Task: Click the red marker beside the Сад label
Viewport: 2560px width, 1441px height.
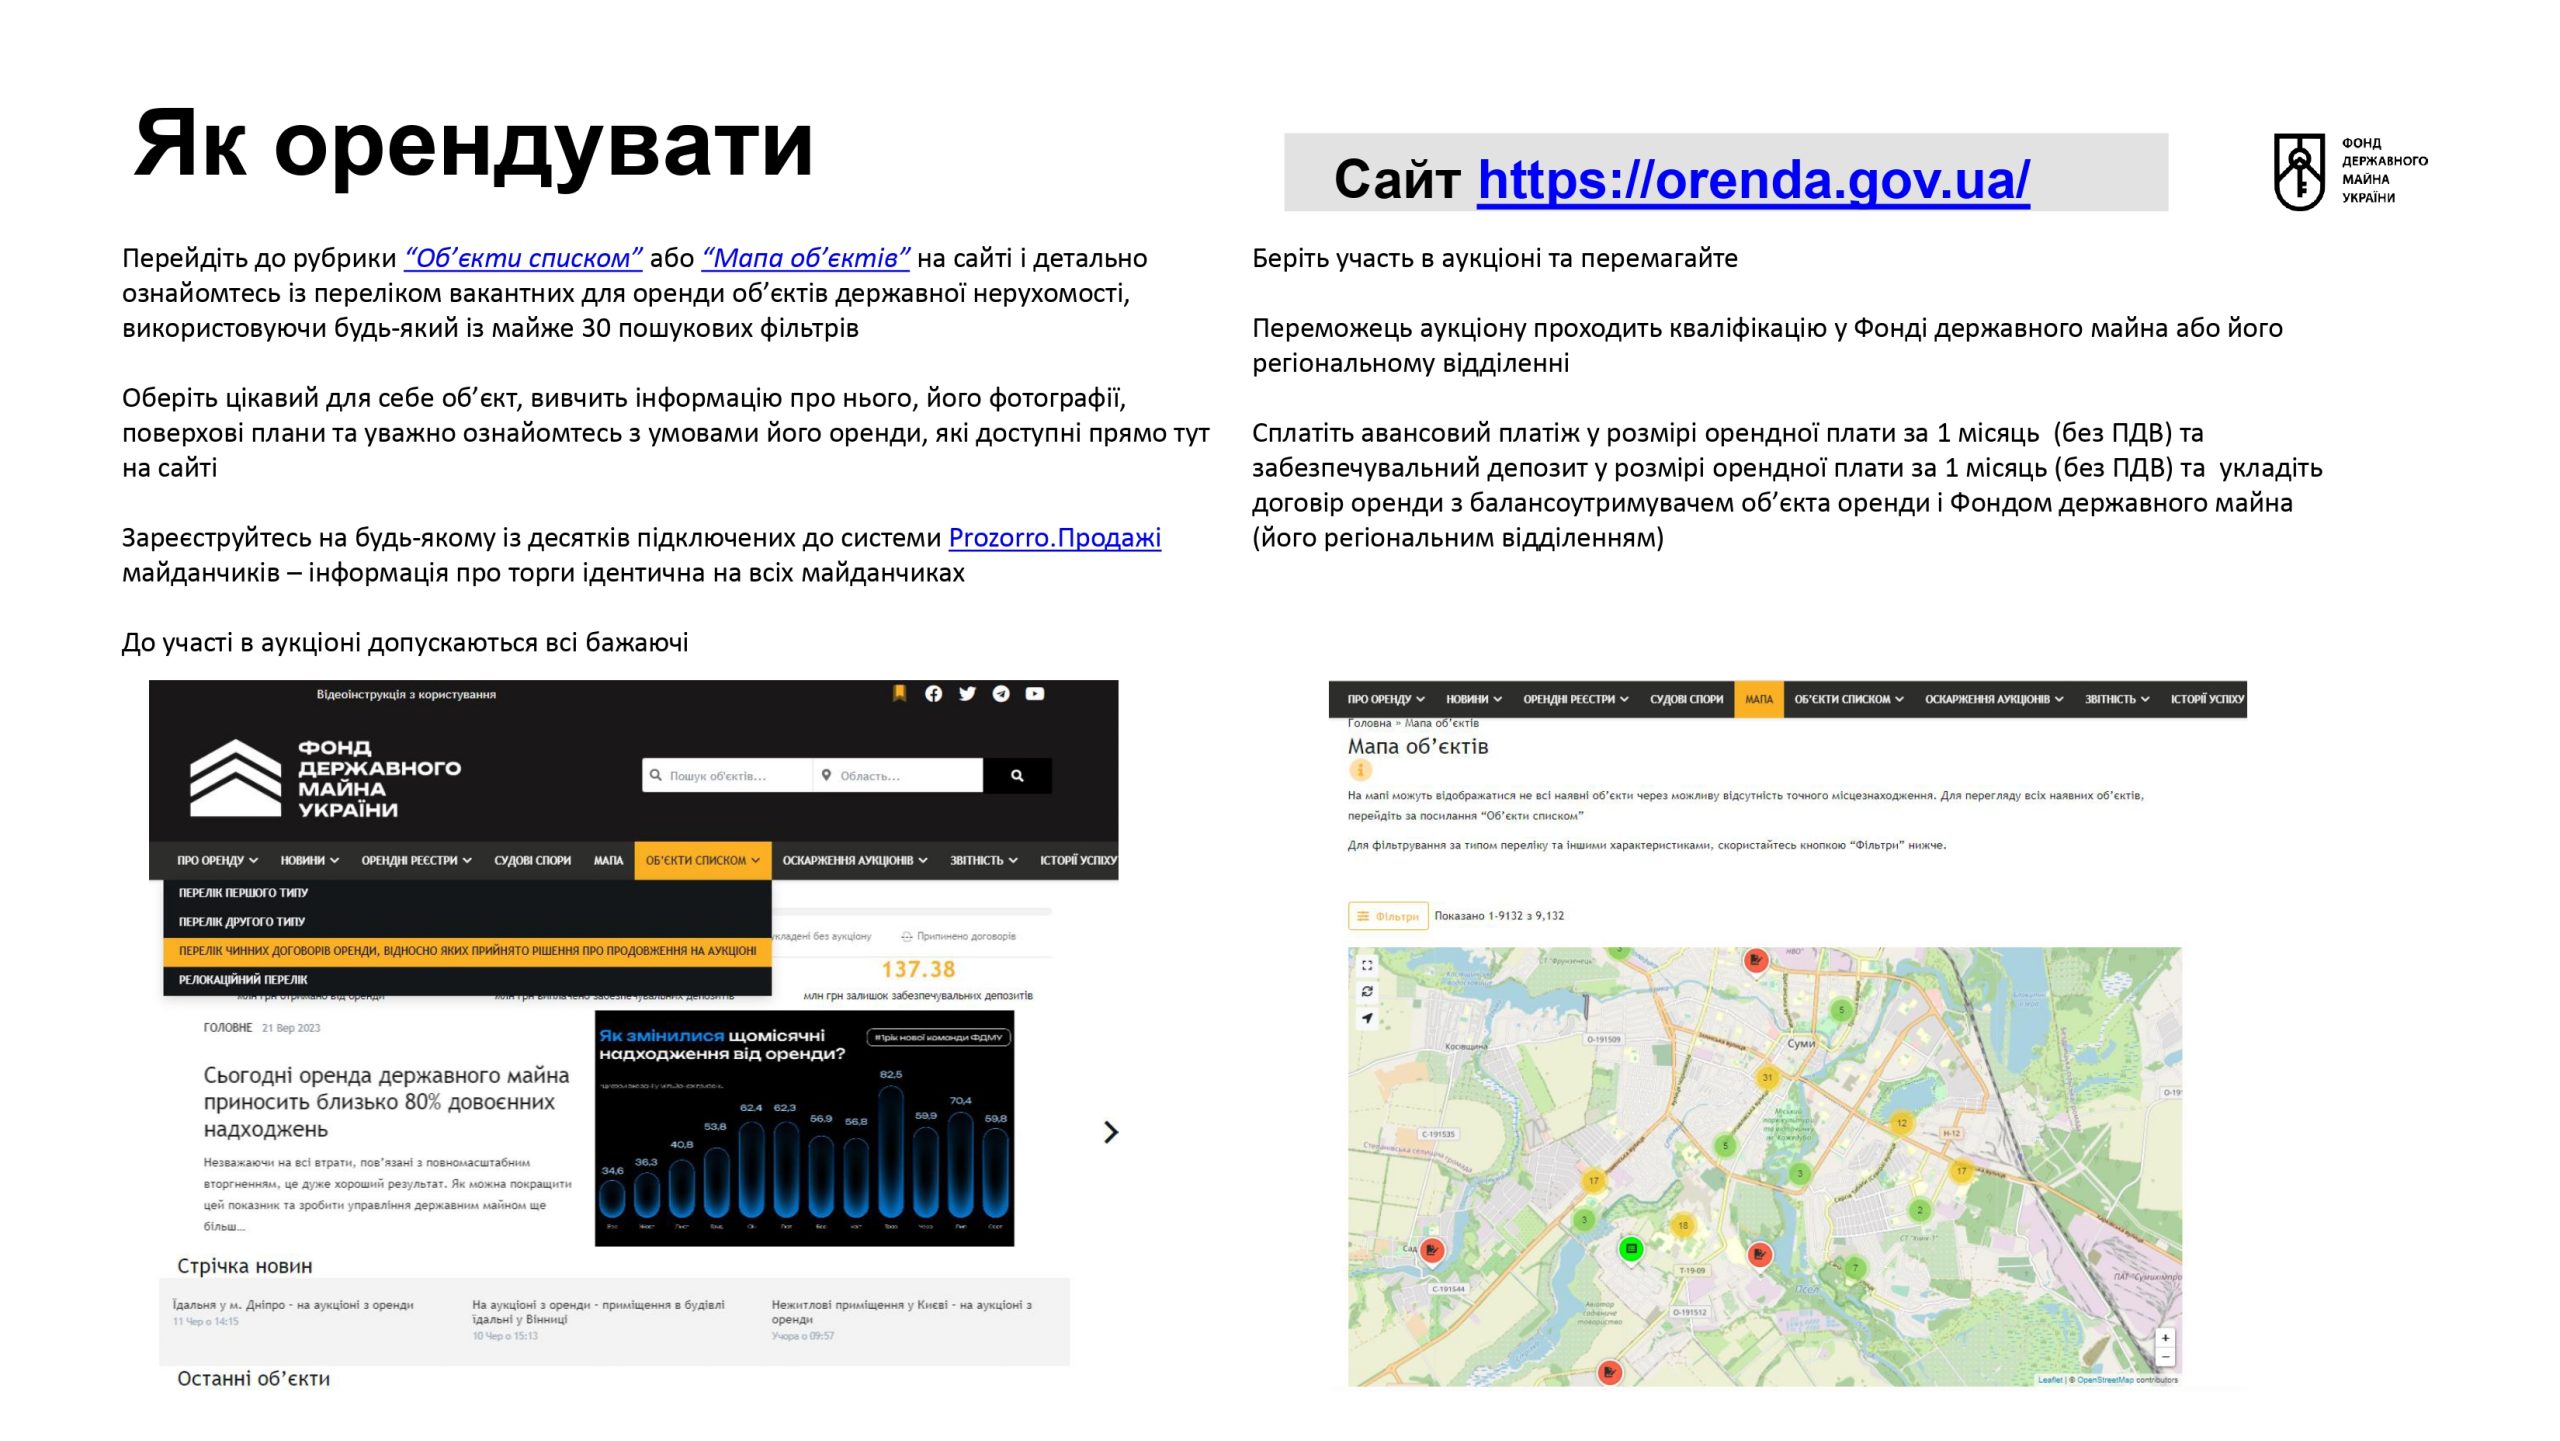Action: pos(1432,1250)
